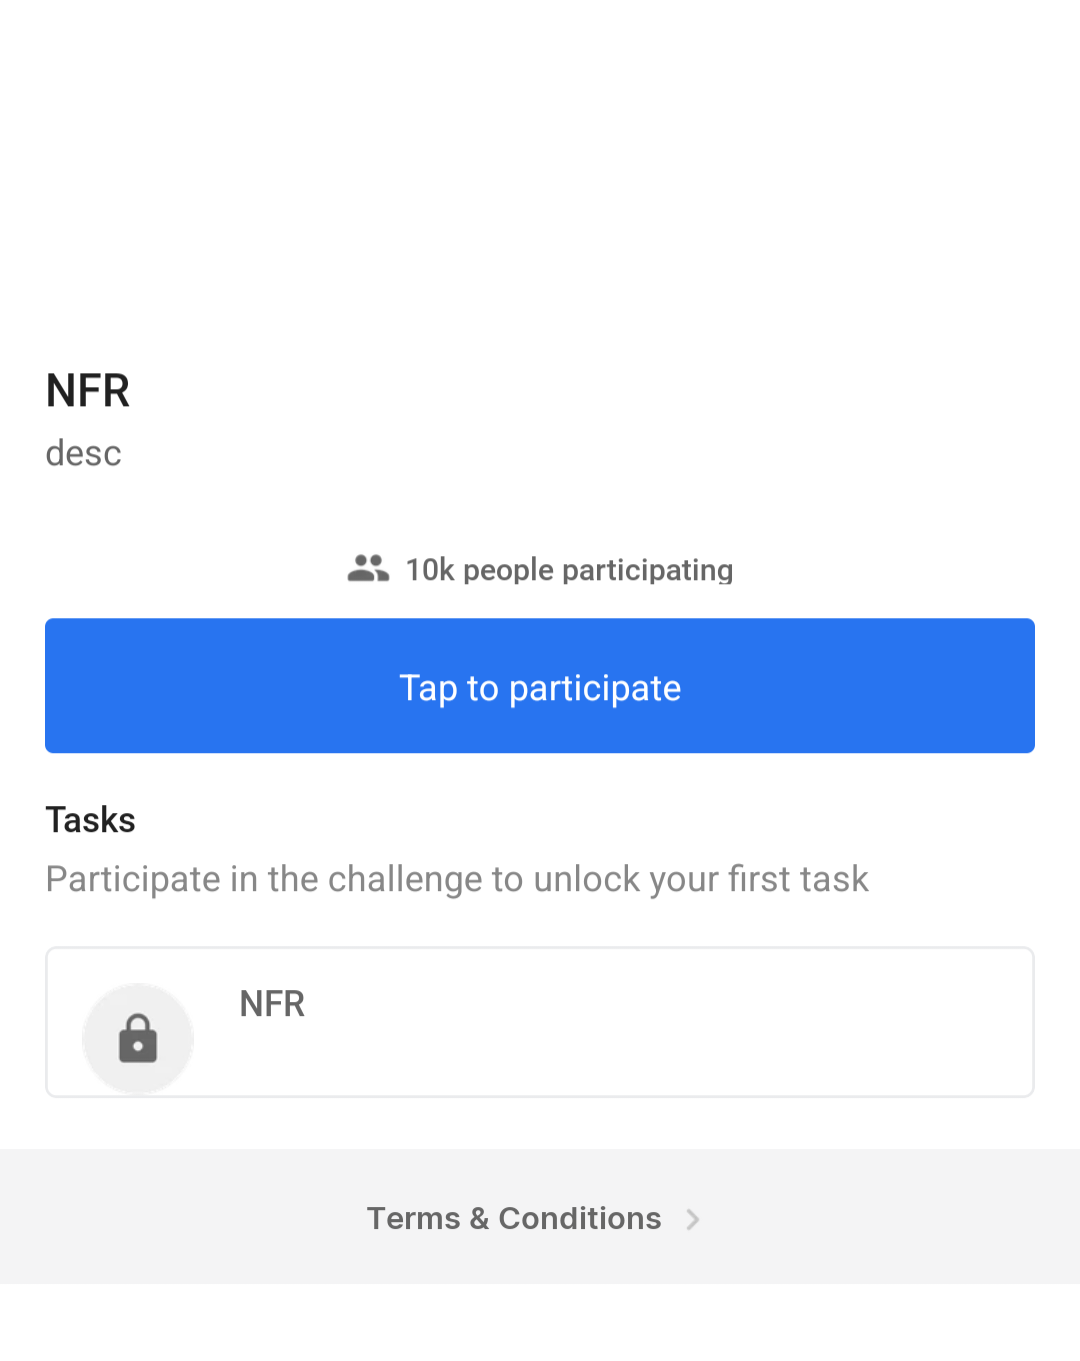Tap the blue 'Tap to participate' button
Image resolution: width=1080 pixels, height=1361 pixels.
coord(540,686)
